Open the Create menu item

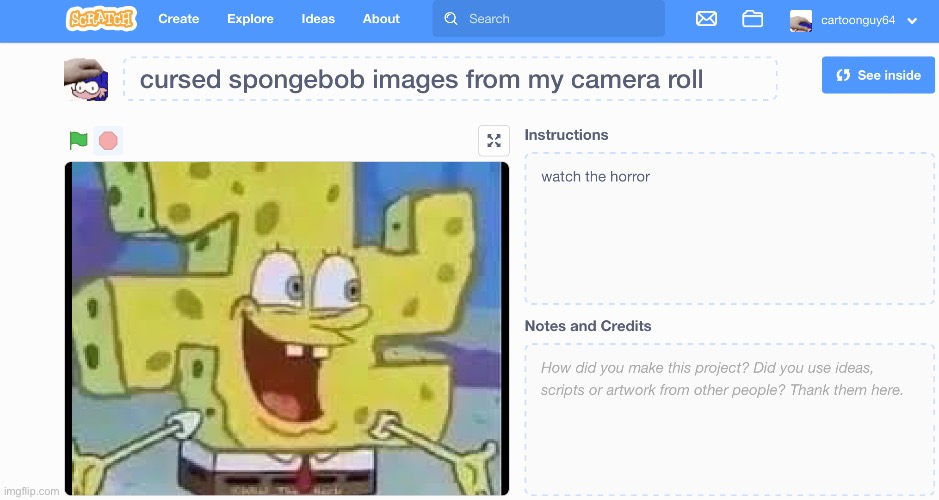[178, 19]
